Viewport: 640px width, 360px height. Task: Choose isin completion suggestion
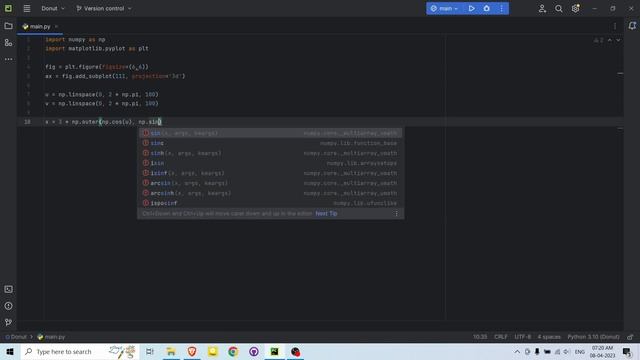pyautogui.click(x=270, y=163)
